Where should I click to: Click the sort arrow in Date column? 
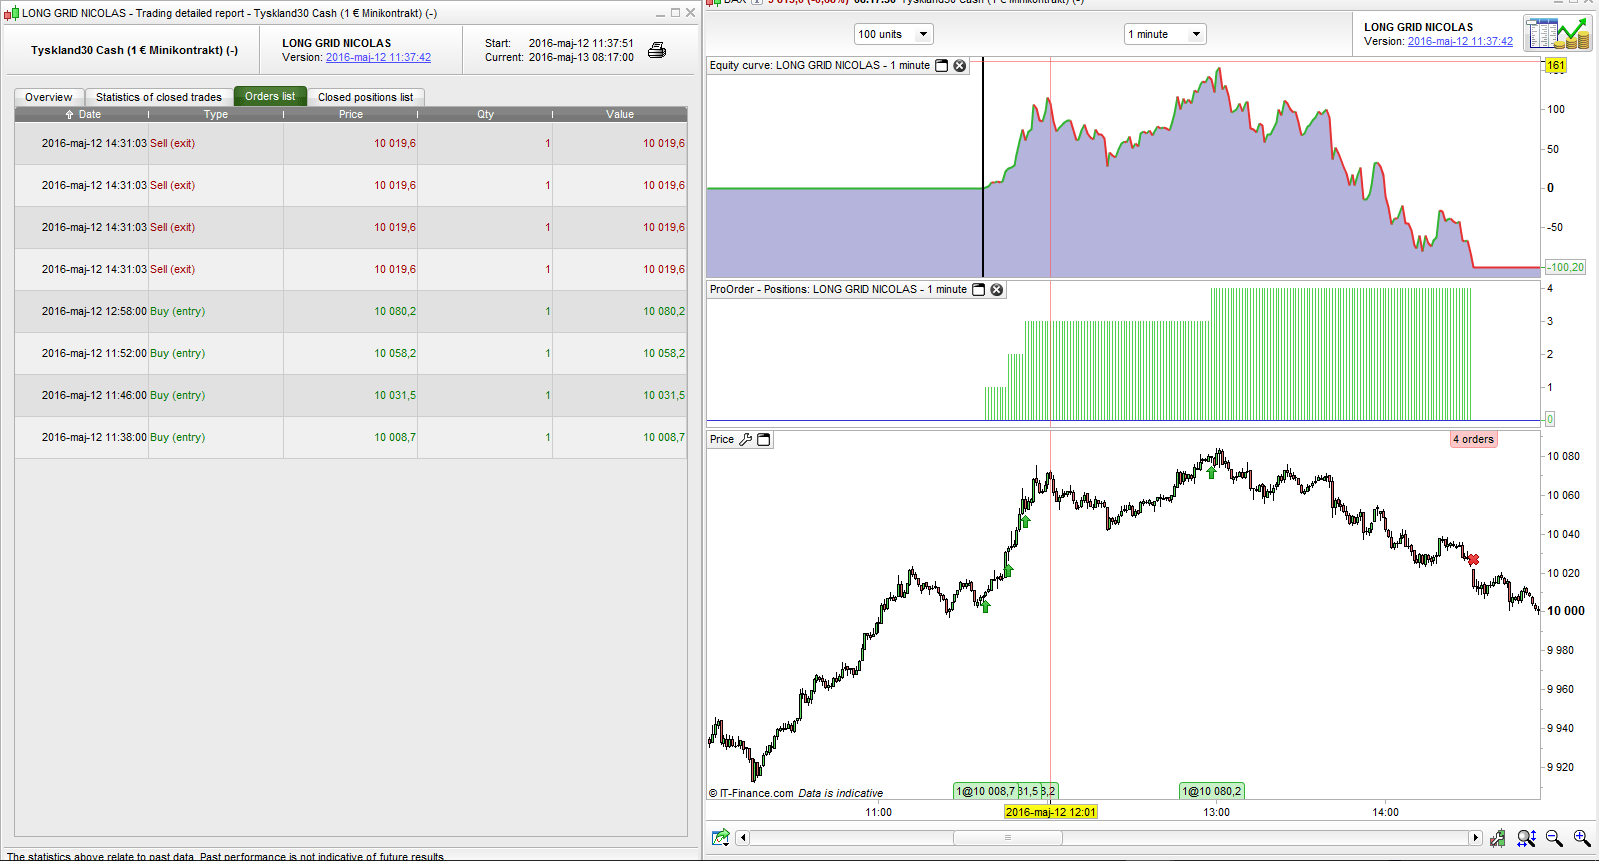[x=70, y=115]
